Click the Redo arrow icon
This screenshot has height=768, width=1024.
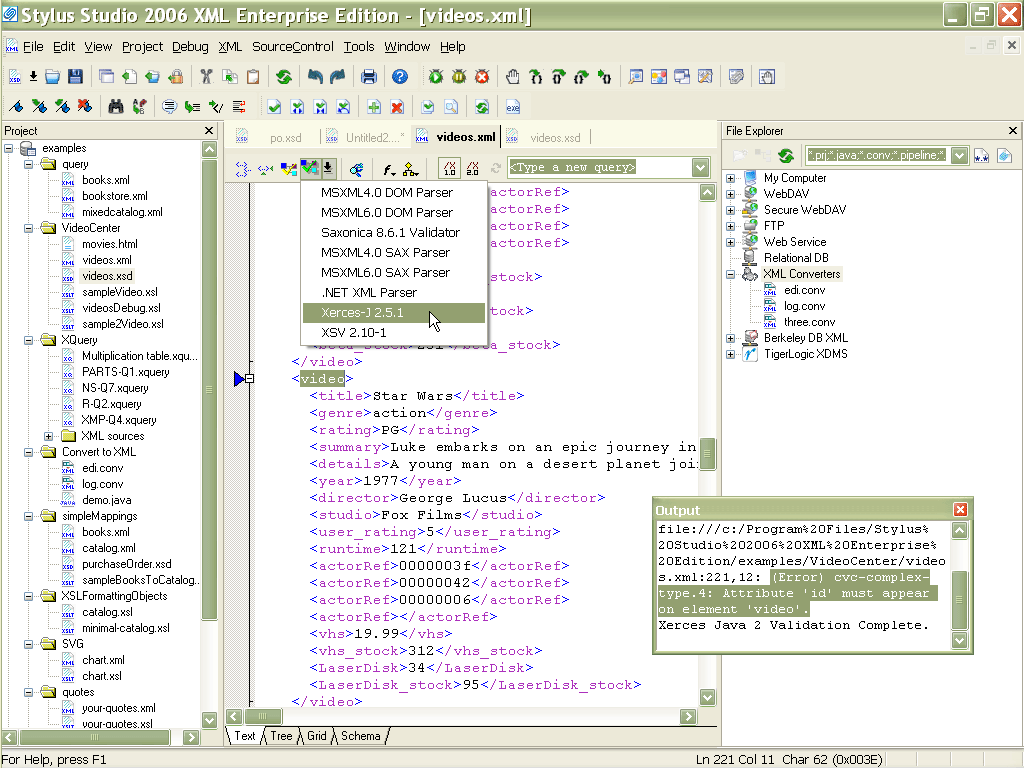[338, 76]
